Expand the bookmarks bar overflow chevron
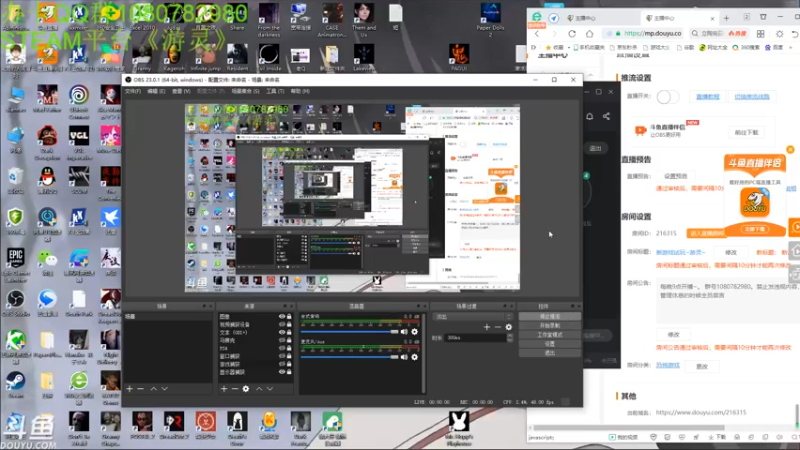Image resolution: width=800 pixels, height=450 pixels. [790, 47]
